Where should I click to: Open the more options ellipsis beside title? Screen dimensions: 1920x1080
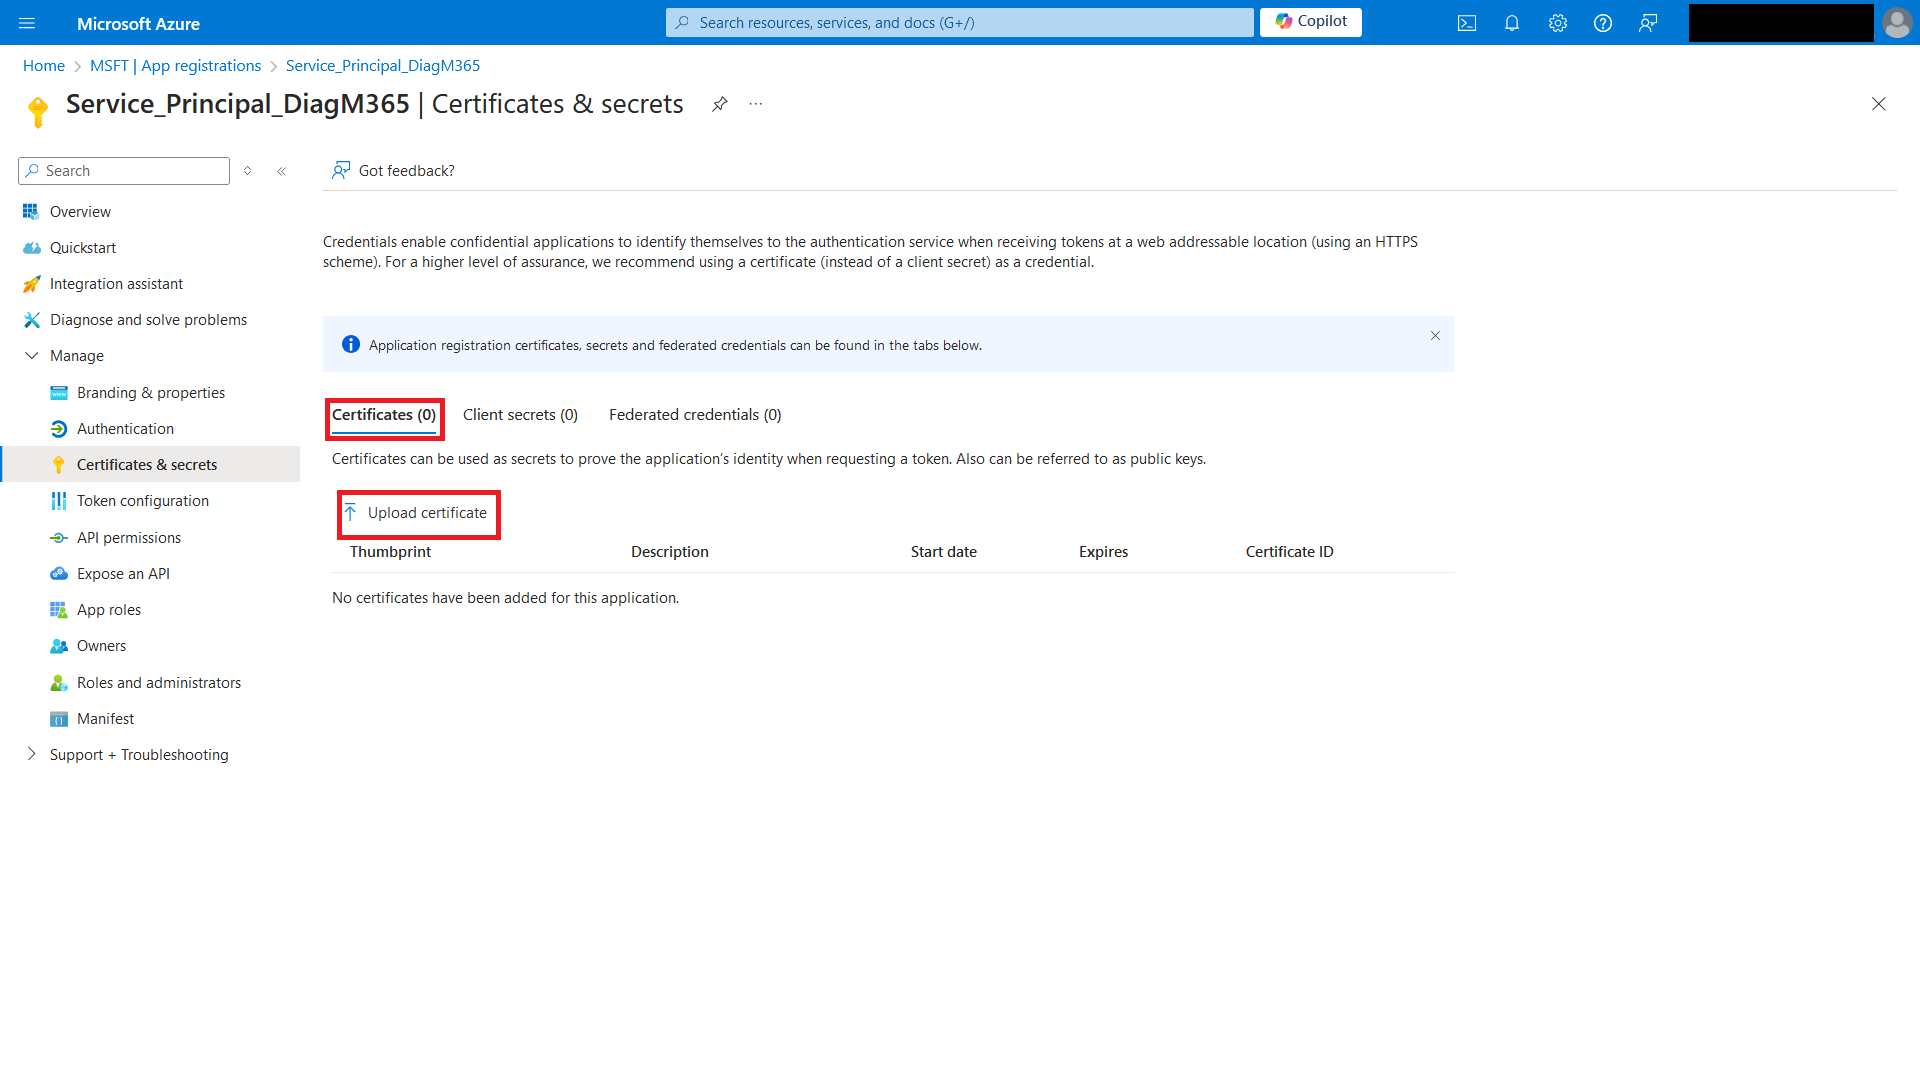[756, 104]
